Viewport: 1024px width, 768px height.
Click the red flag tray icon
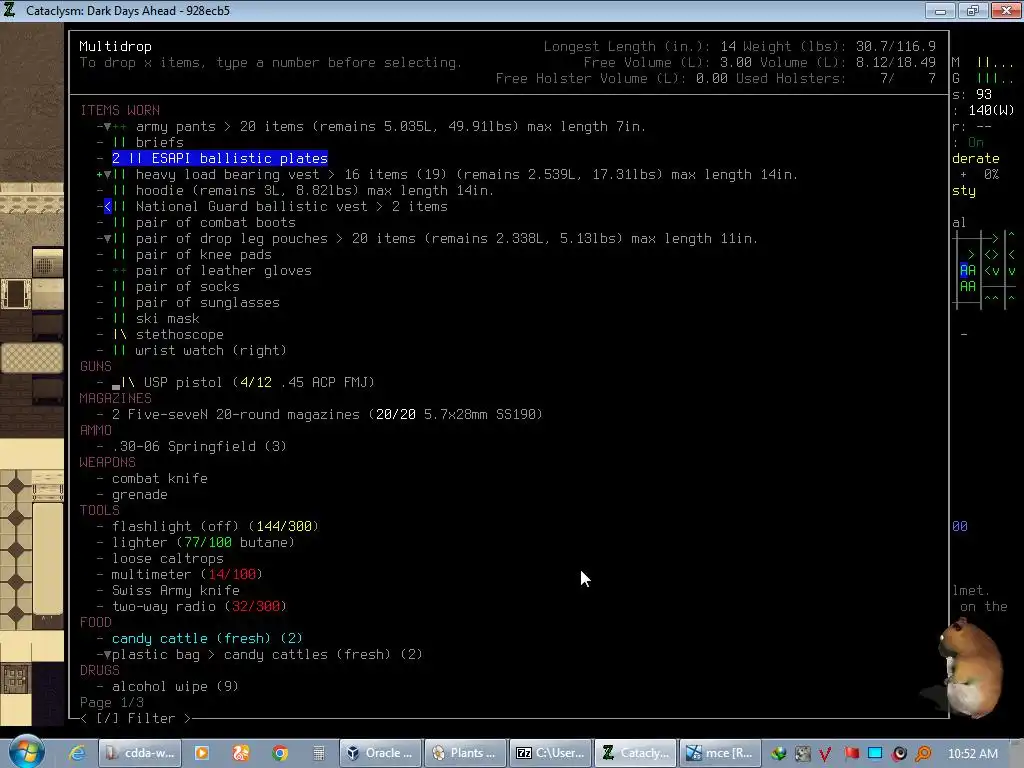tap(851, 754)
